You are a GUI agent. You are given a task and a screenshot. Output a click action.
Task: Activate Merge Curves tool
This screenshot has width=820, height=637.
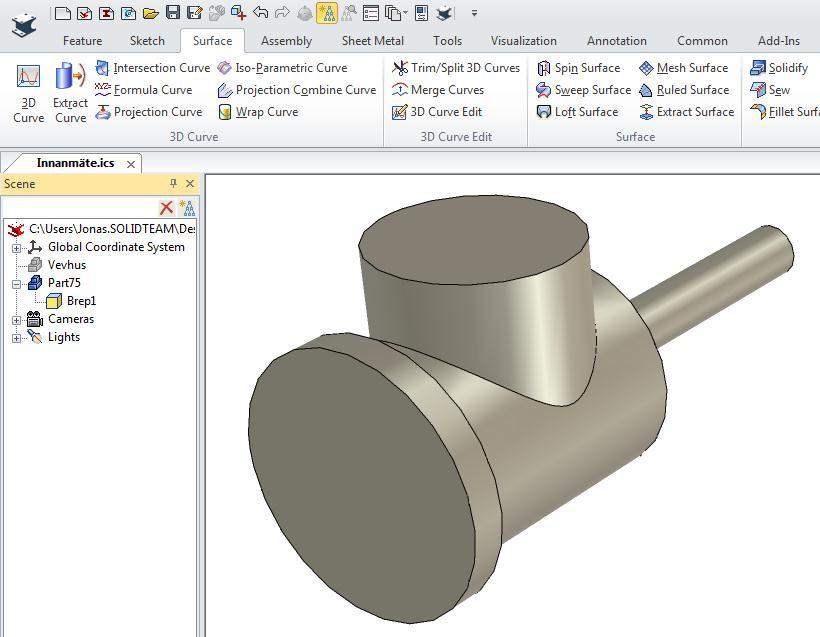point(438,90)
